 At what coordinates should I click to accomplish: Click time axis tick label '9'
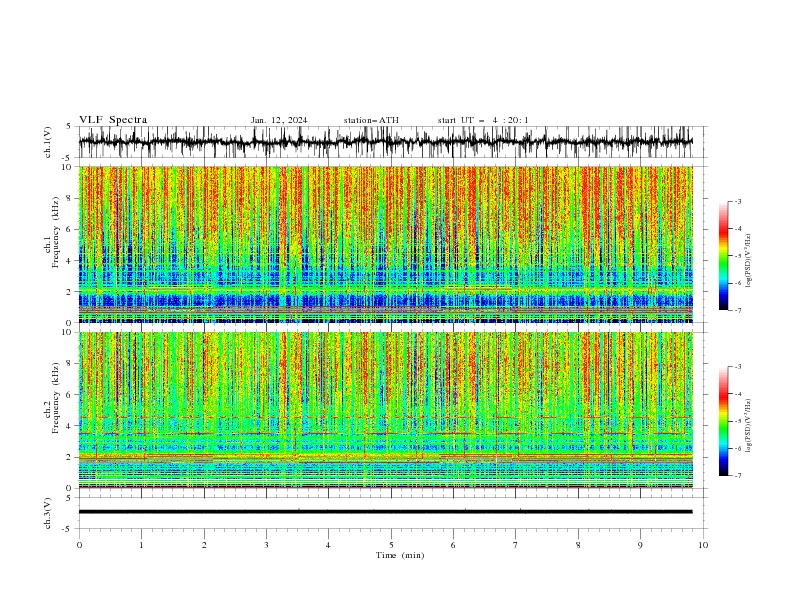tap(640, 545)
